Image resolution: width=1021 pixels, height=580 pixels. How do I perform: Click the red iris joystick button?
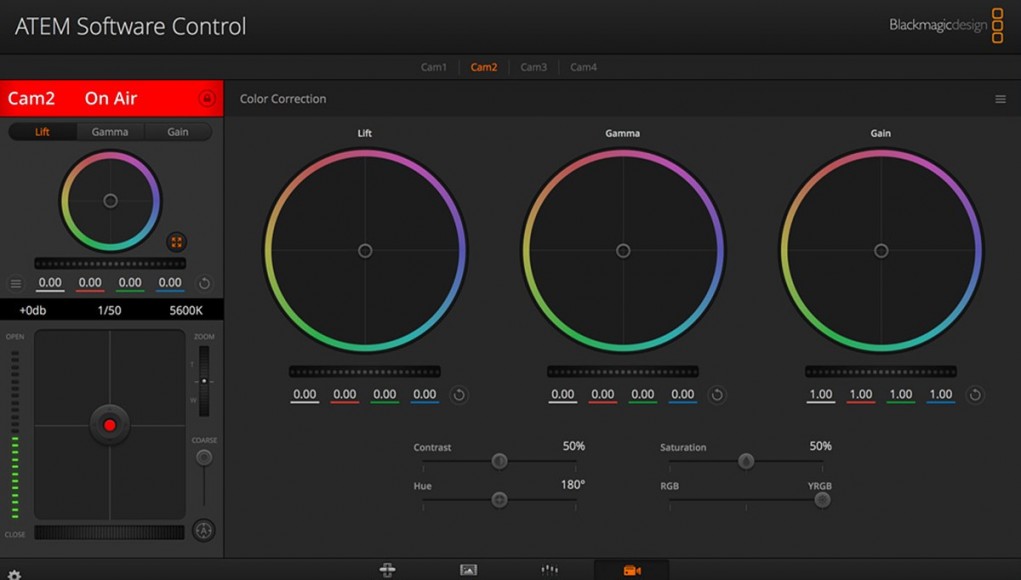click(109, 425)
